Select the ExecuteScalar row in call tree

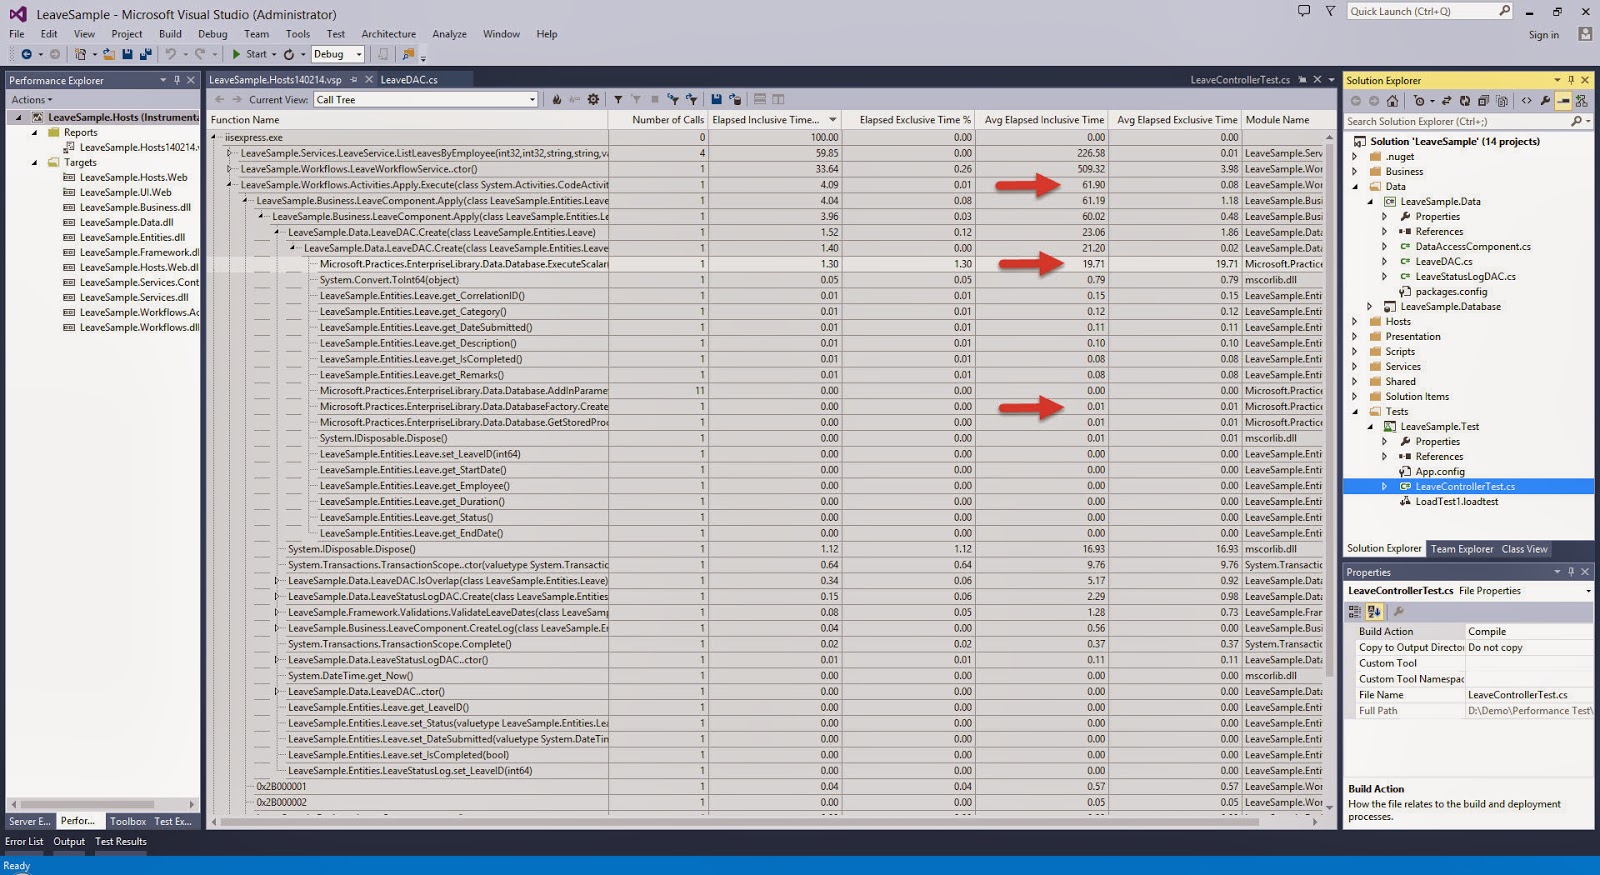pyautogui.click(x=767, y=264)
